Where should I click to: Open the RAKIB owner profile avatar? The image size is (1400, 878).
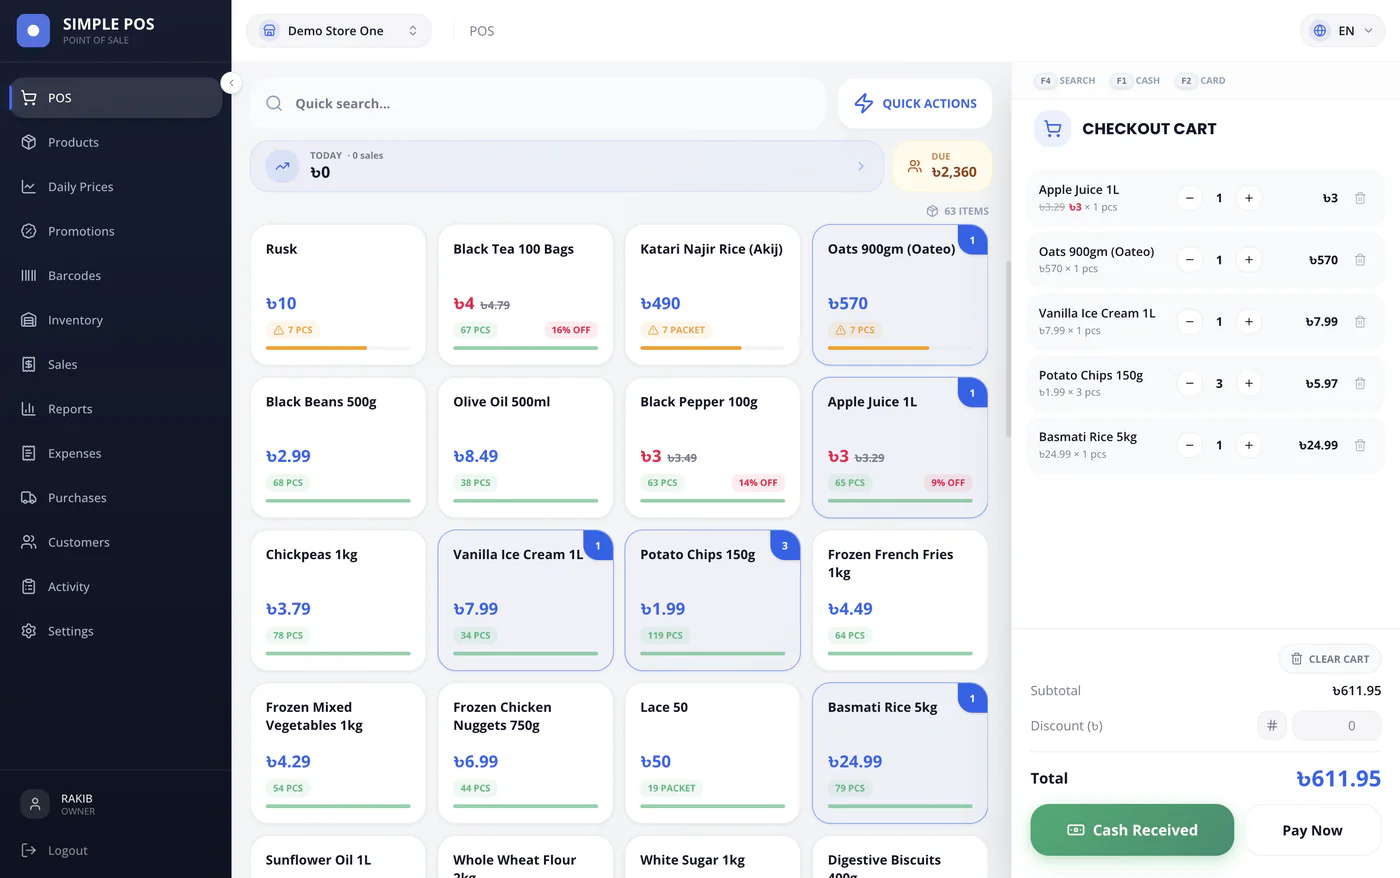point(35,804)
